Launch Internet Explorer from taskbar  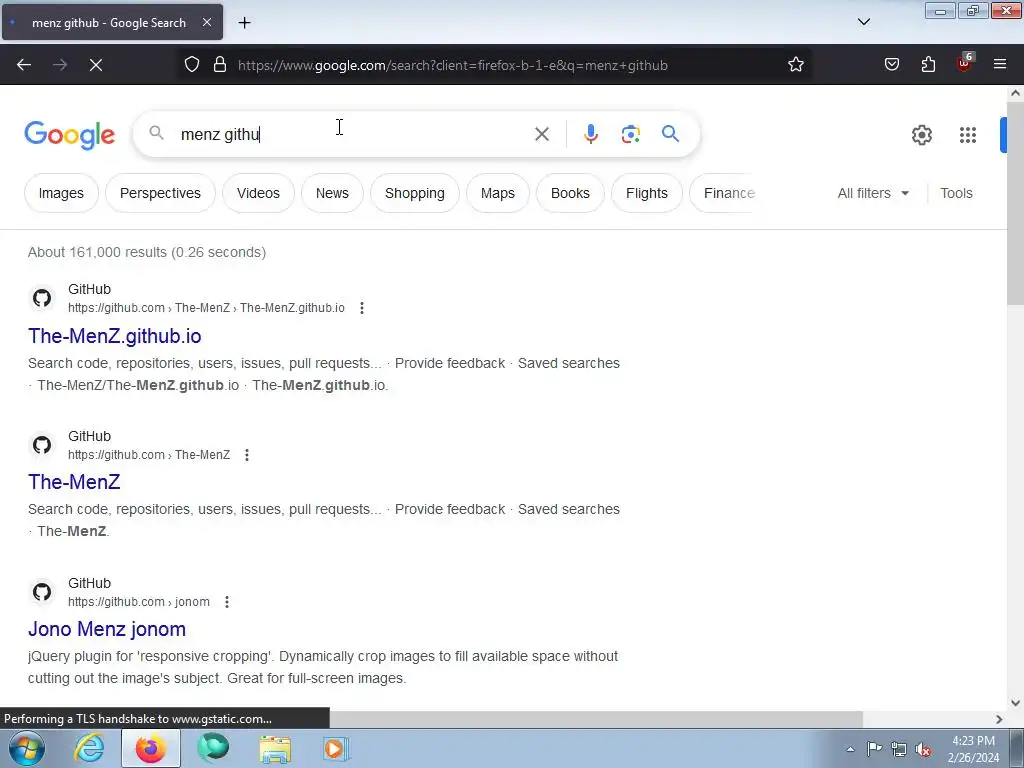click(89, 748)
